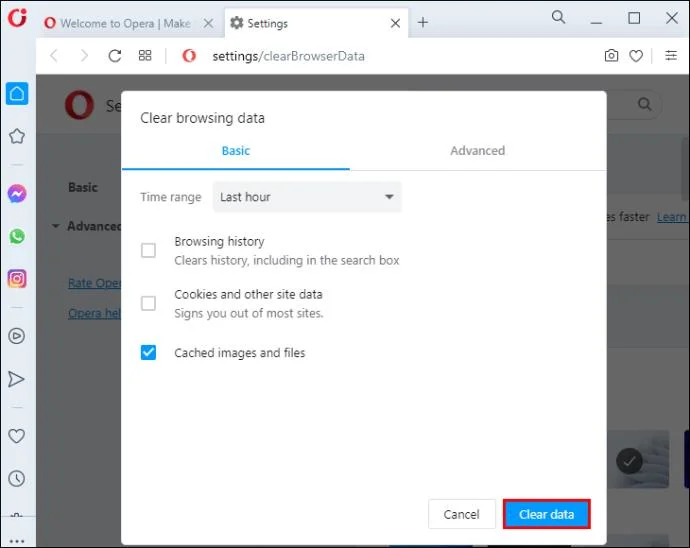Select the Settings browser tab
The image size is (690, 548).
pos(316,23)
